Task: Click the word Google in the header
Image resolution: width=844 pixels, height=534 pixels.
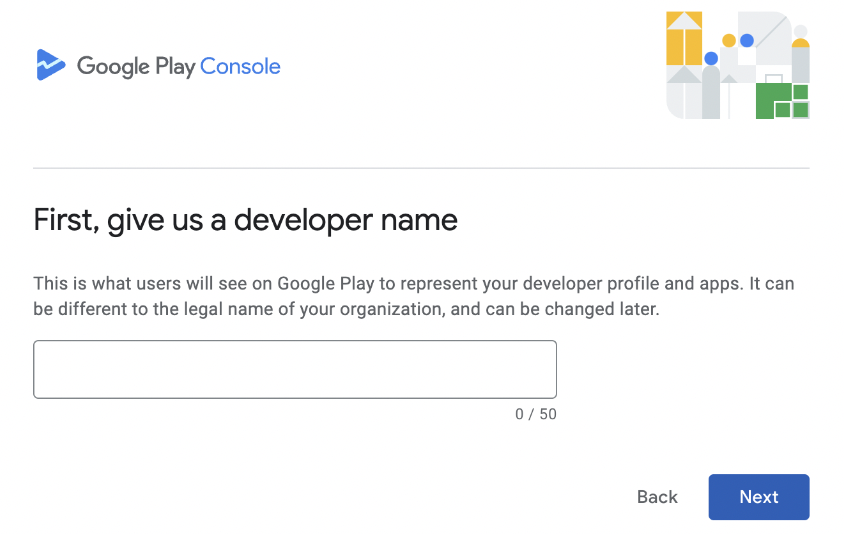Action: (x=114, y=67)
